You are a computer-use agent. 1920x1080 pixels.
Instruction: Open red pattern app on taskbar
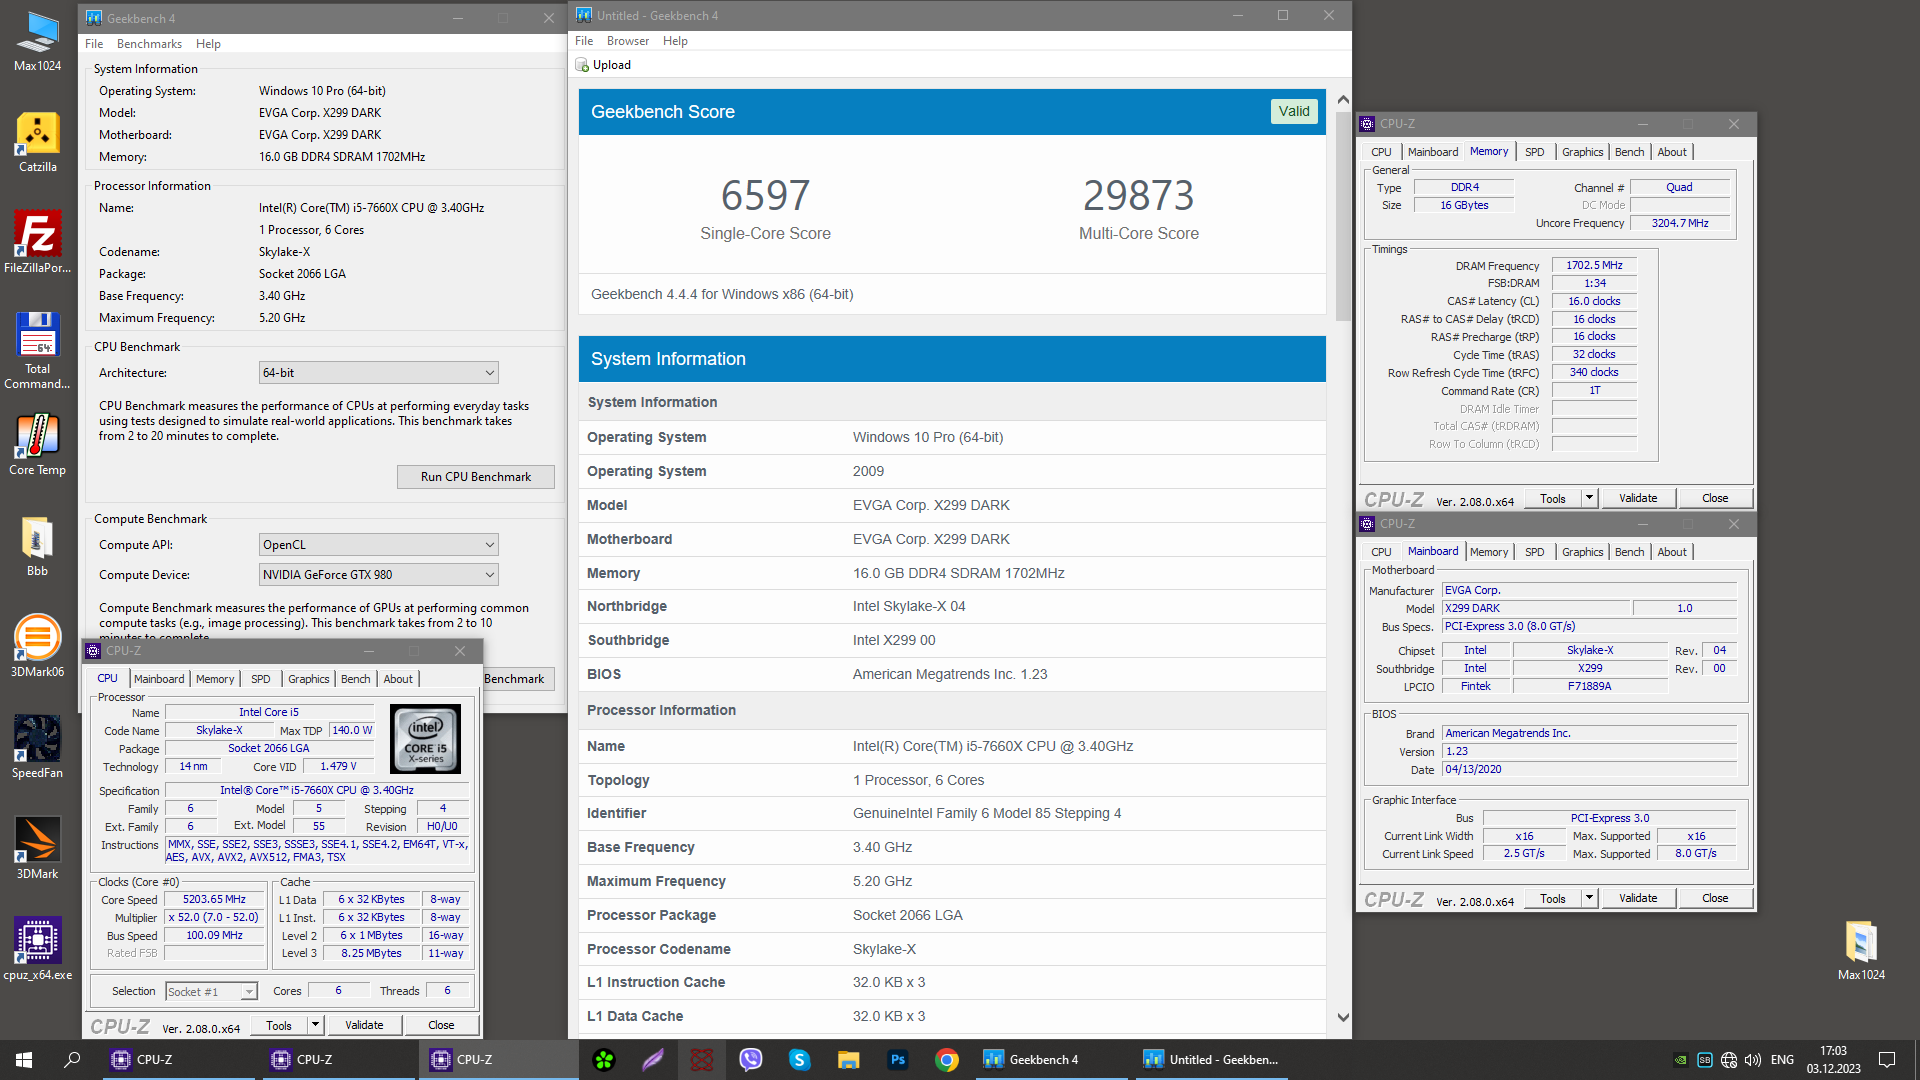click(x=702, y=1060)
